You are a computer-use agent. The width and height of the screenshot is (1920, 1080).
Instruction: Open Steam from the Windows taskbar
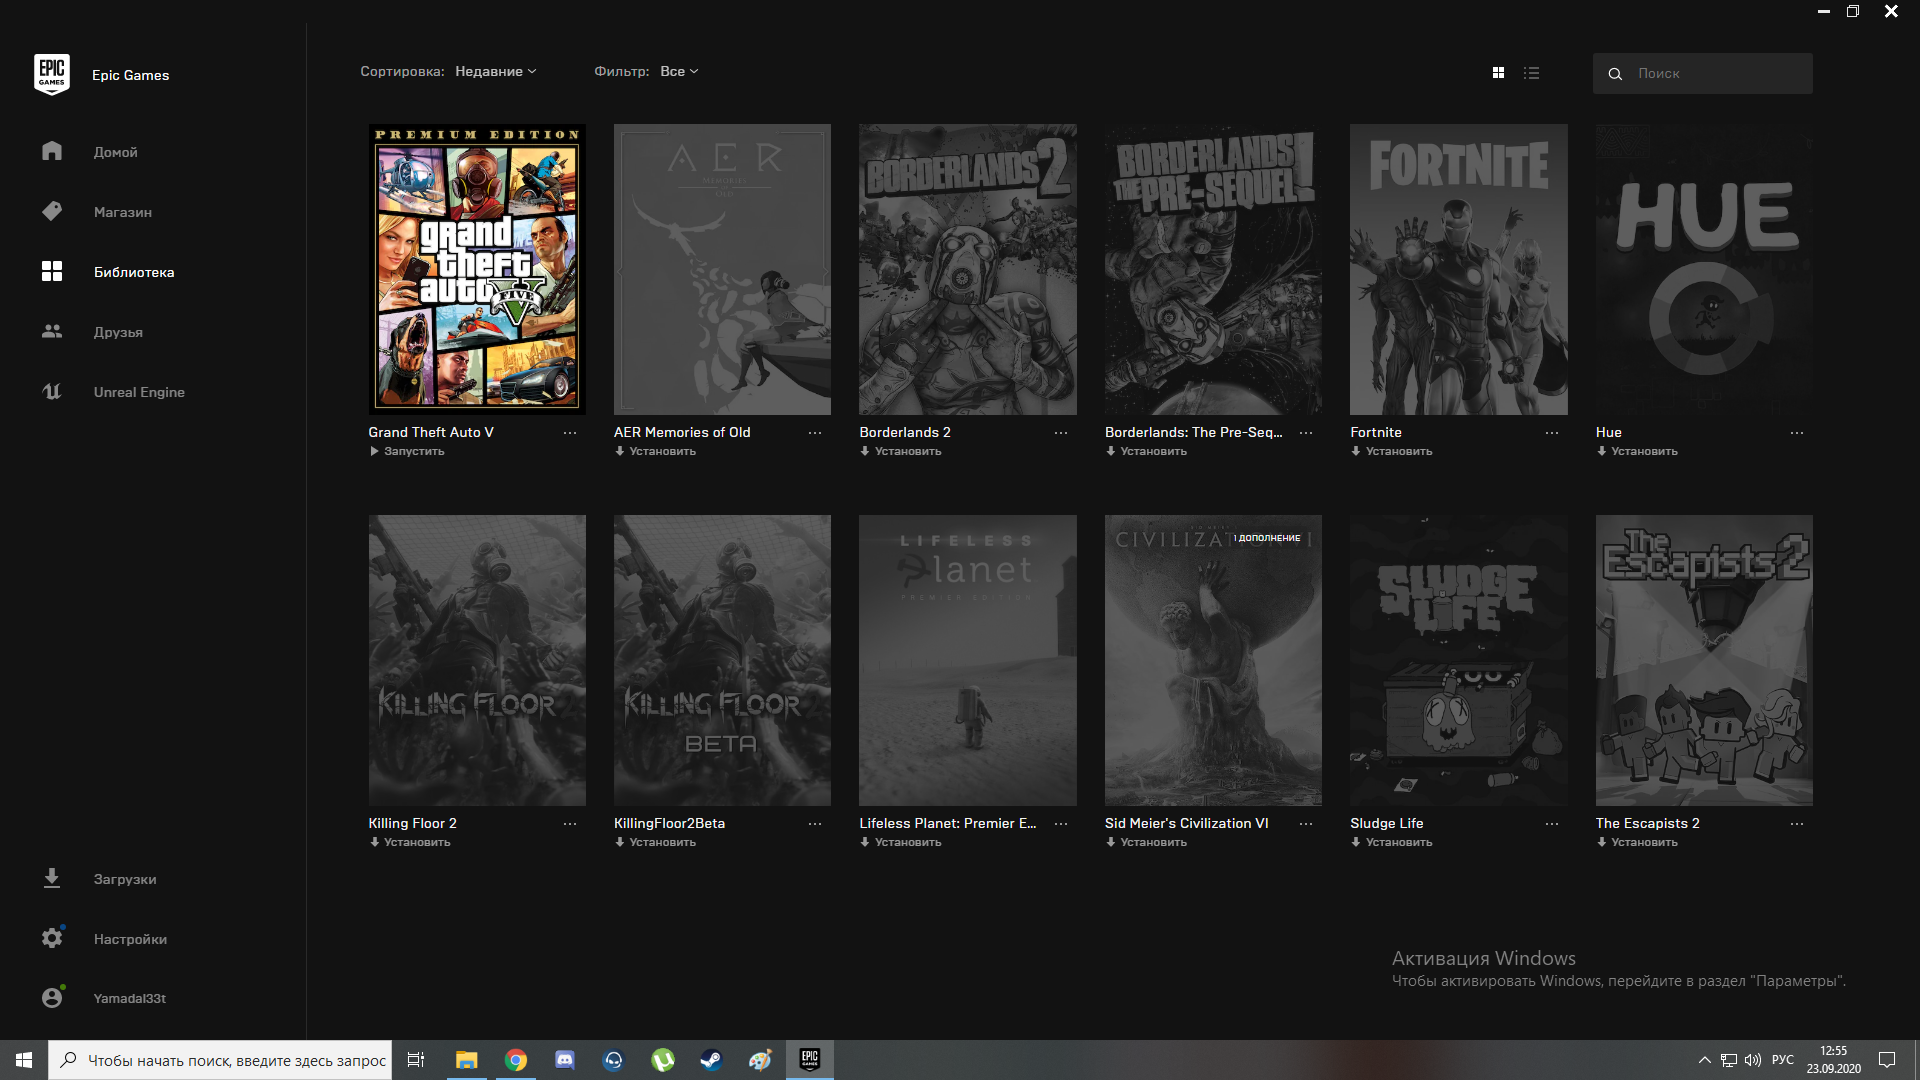tap(711, 1060)
